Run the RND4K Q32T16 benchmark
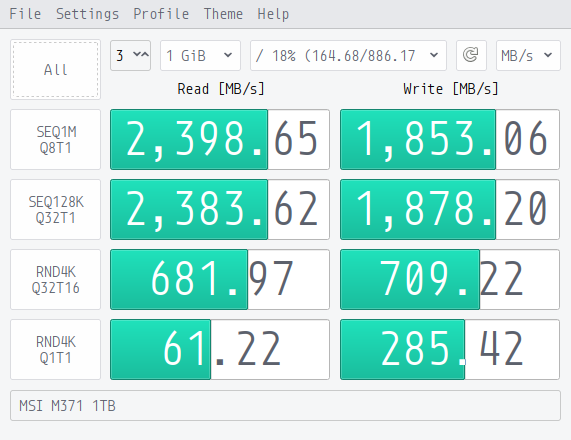The width and height of the screenshot is (571, 440). [55, 280]
